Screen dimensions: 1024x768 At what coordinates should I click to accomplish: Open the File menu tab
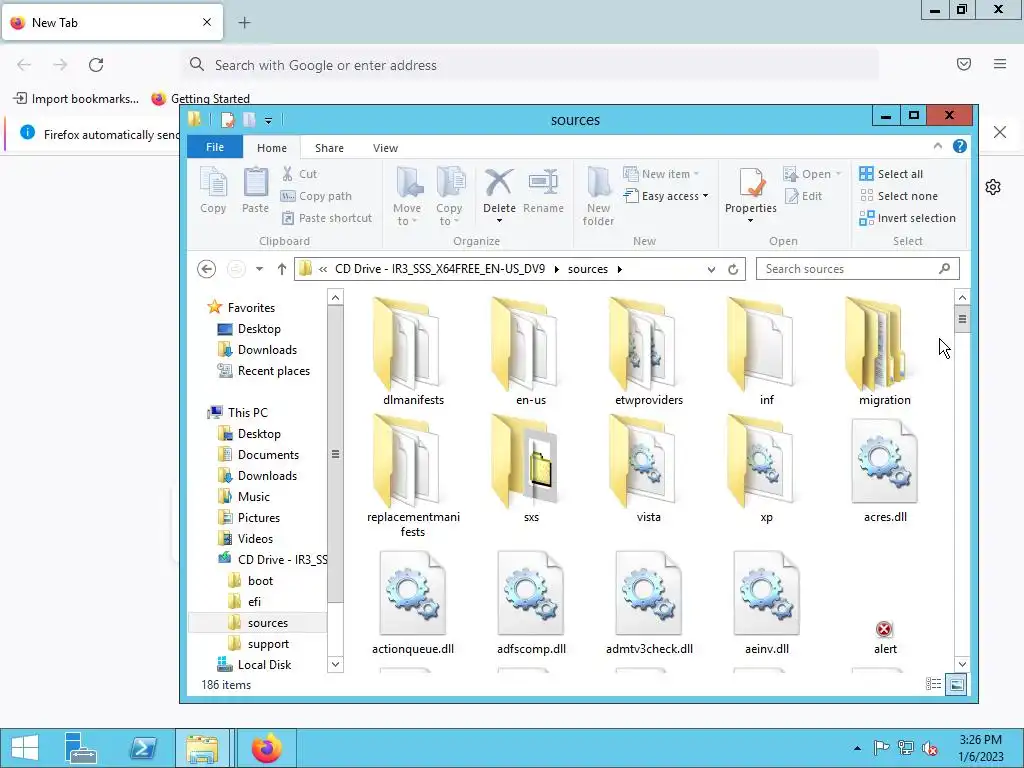click(x=215, y=147)
